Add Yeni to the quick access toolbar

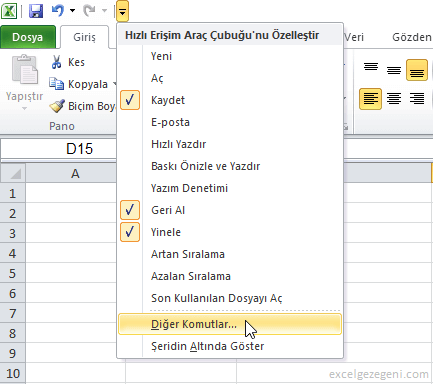click(x=230, y=56)
